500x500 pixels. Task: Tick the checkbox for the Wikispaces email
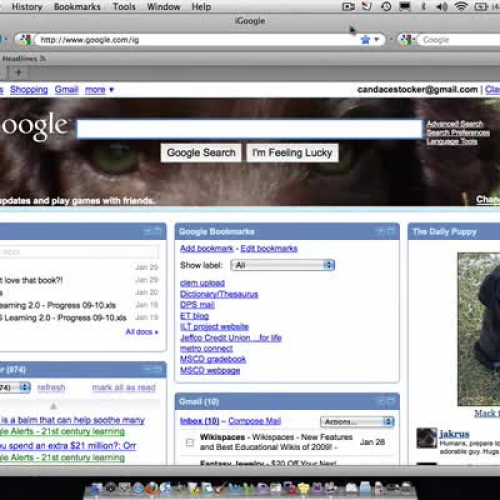click(190, 442)
